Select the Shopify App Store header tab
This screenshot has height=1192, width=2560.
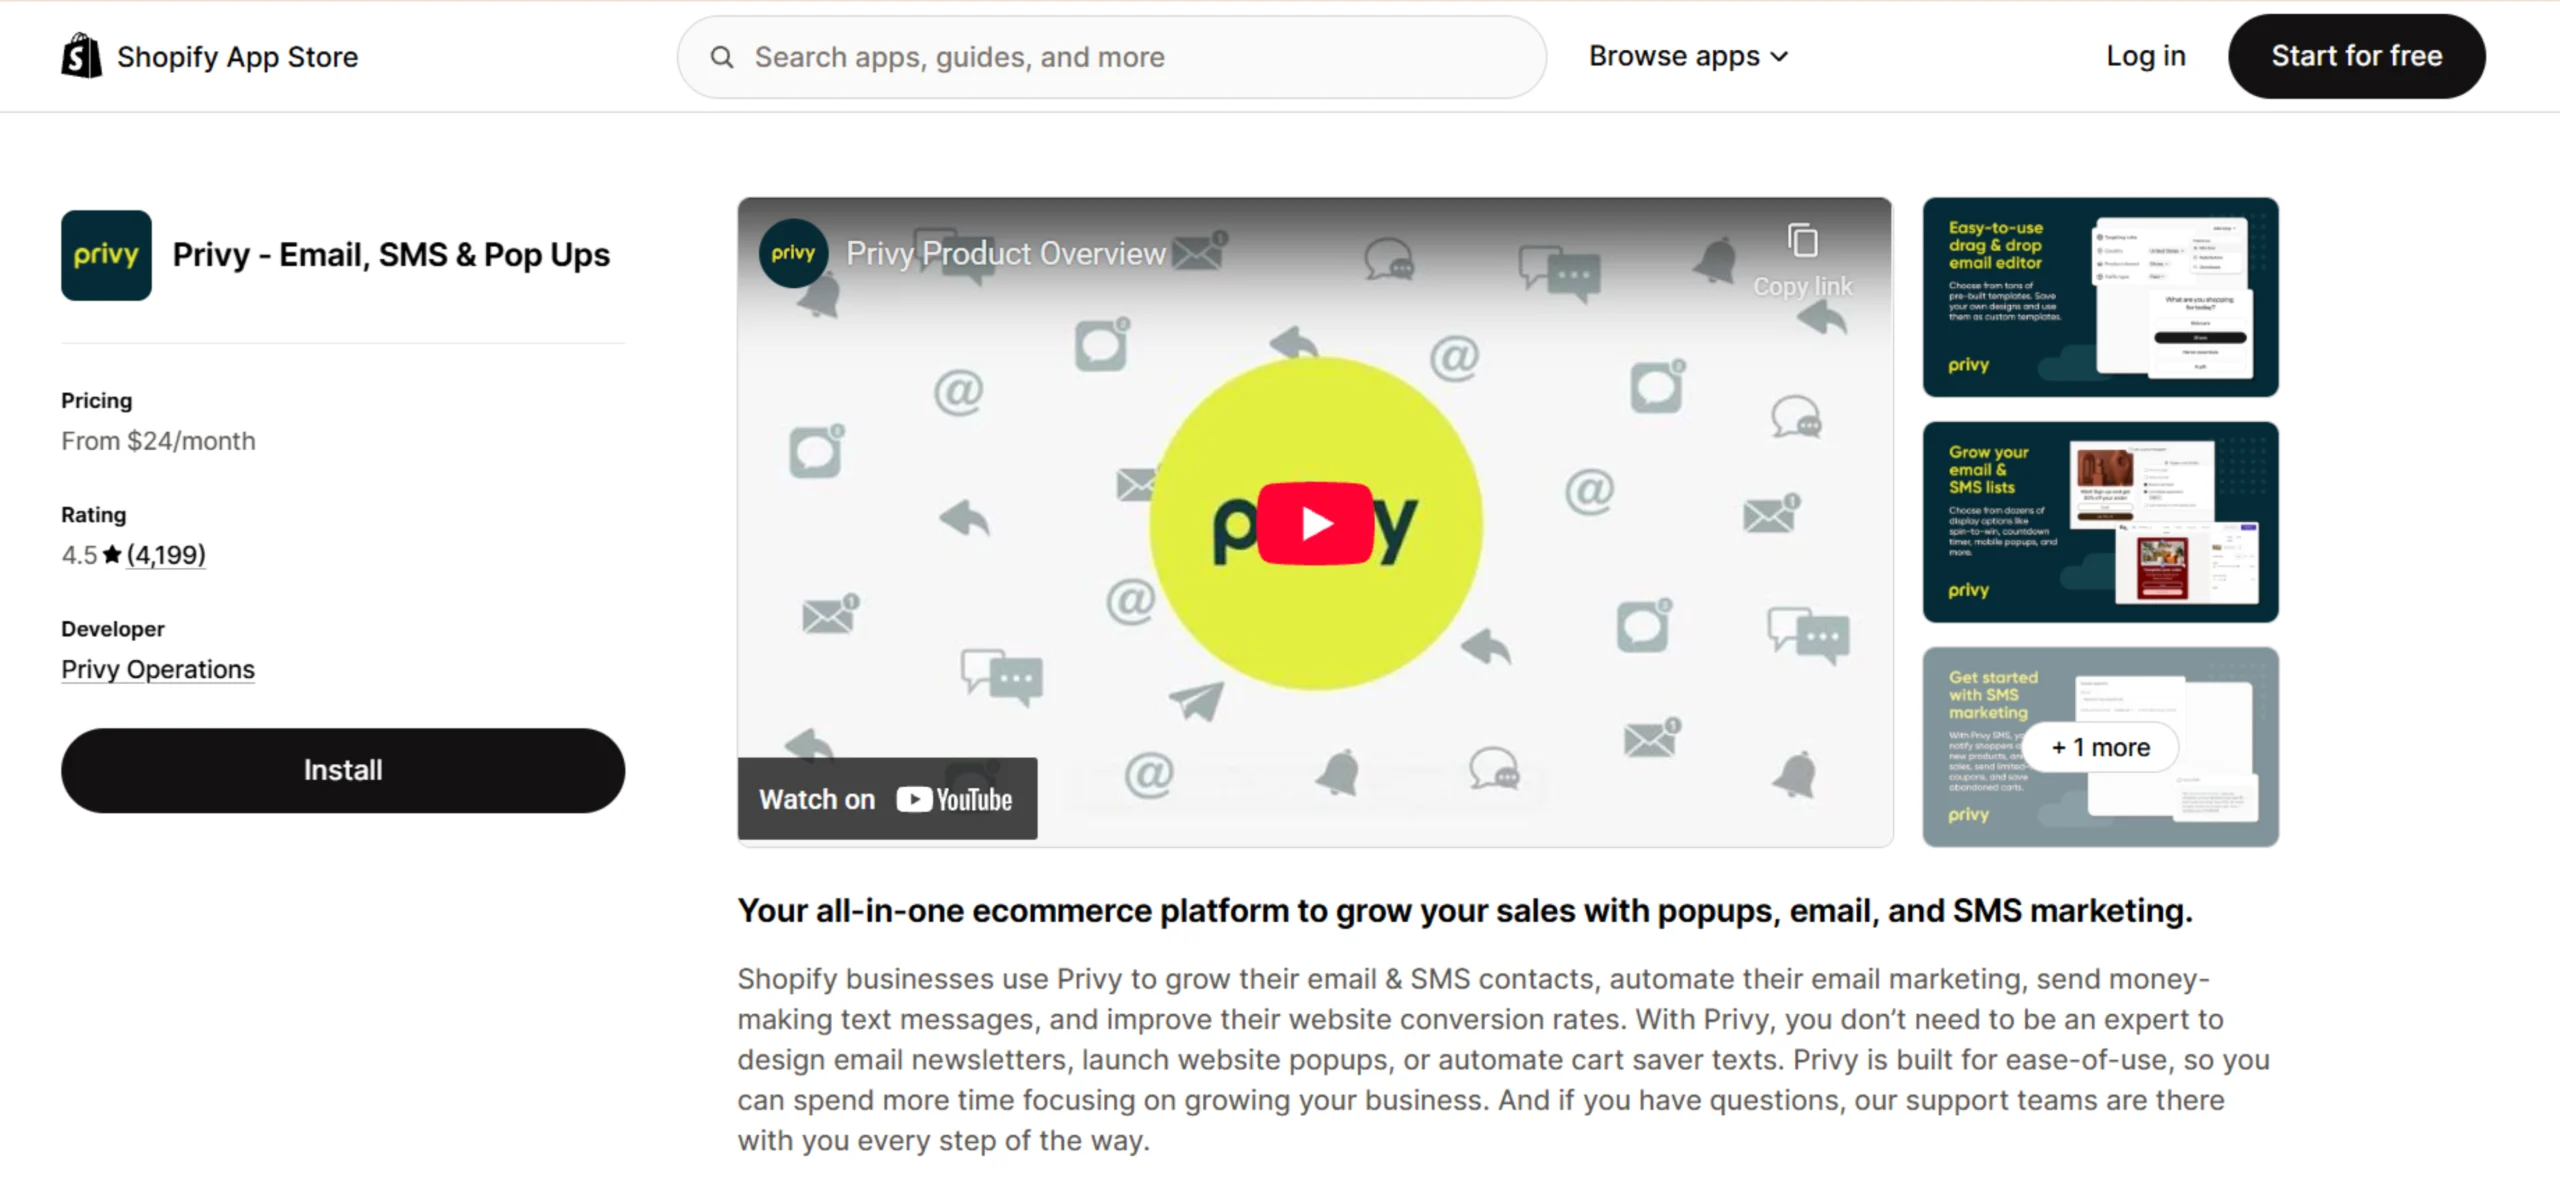click(237, 57)
